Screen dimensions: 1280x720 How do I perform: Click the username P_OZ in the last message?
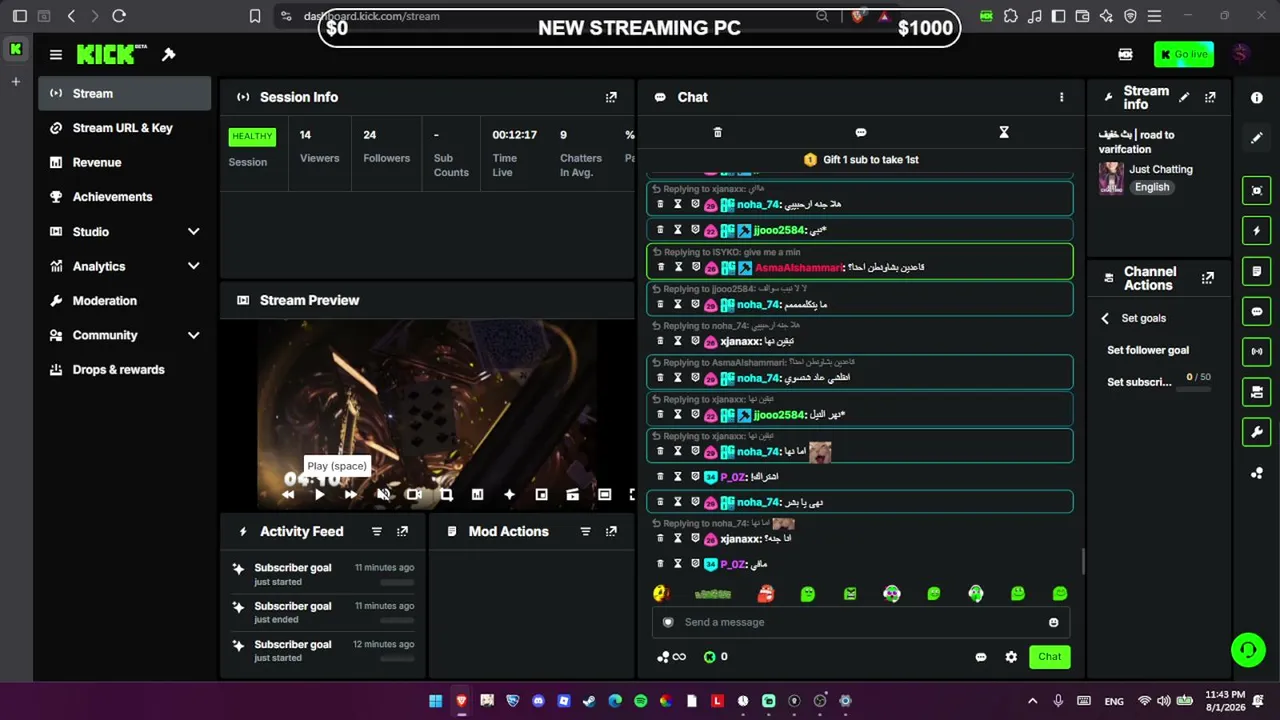click(x=735, y=564)
